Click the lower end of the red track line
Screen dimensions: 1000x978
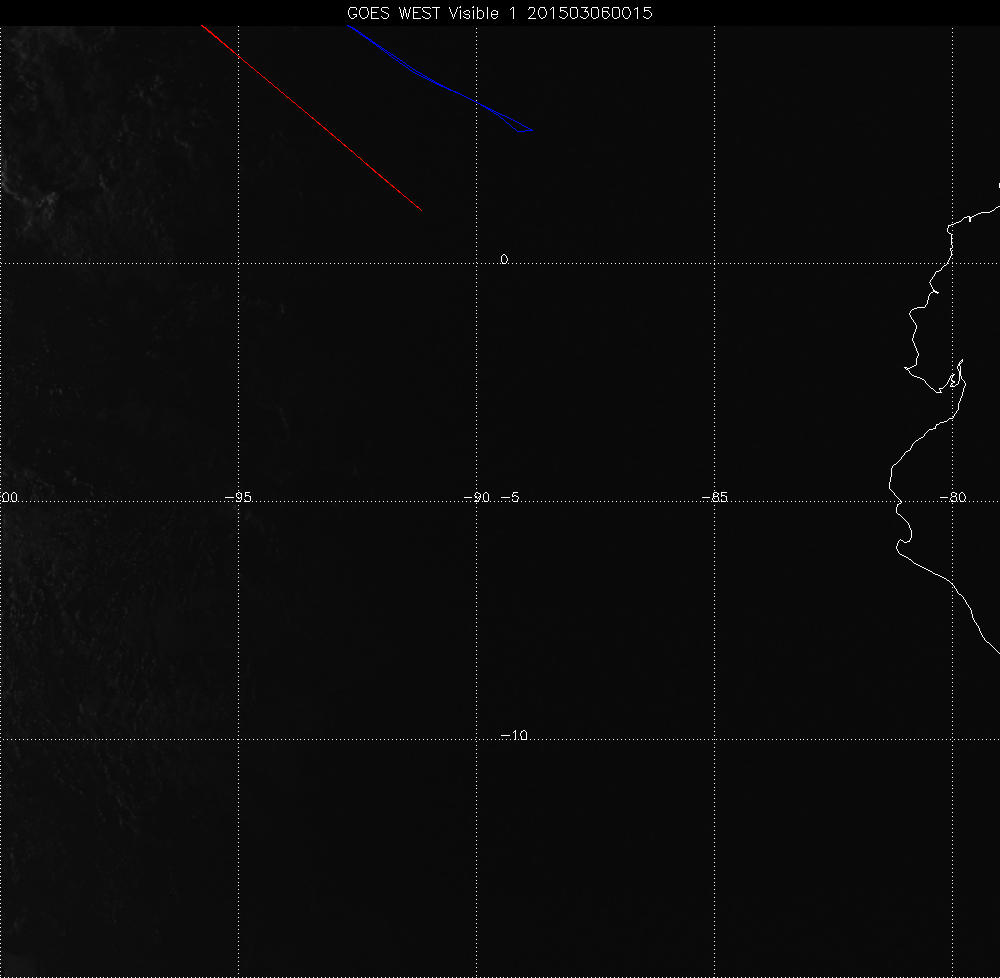coord(419,208)
